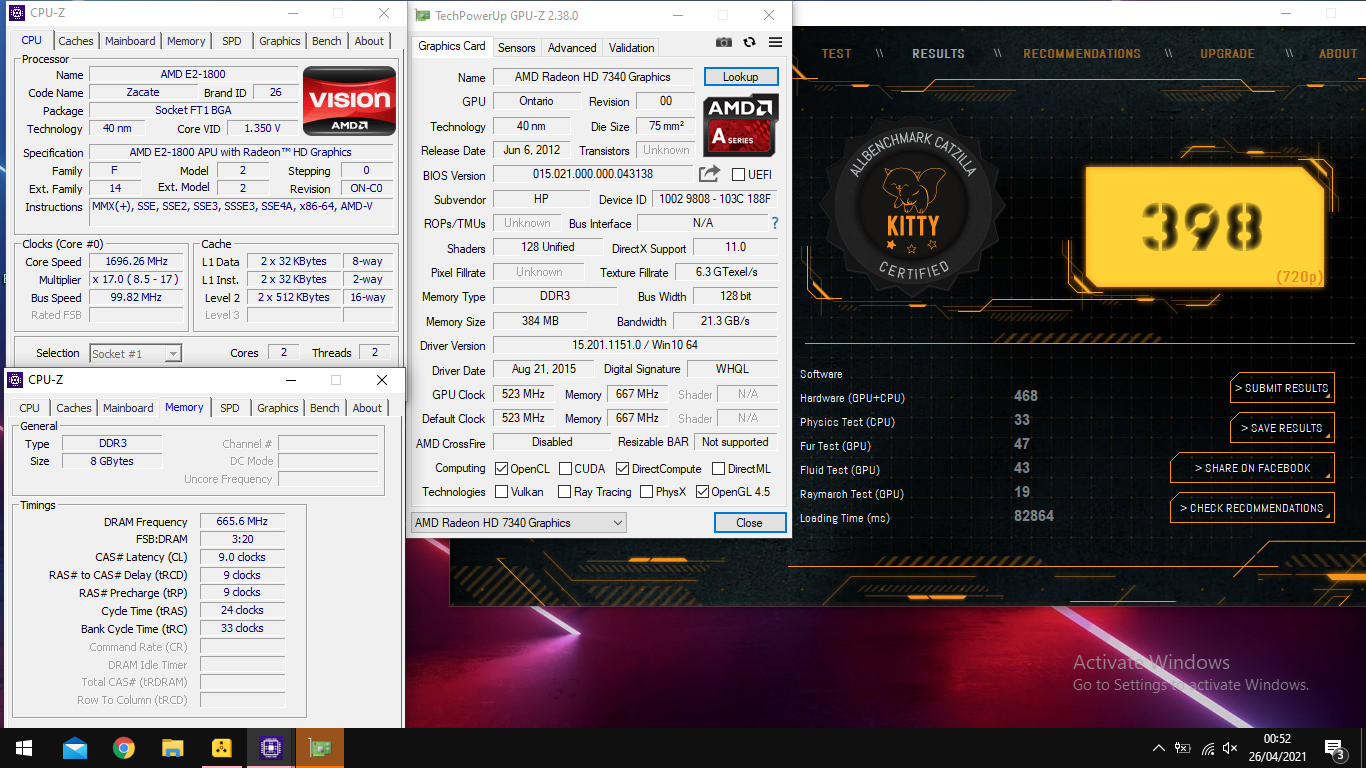Click the Hardware (GPU+CPU) score 468
This screenshot has width=1366, height=768.
(1026, 396)
